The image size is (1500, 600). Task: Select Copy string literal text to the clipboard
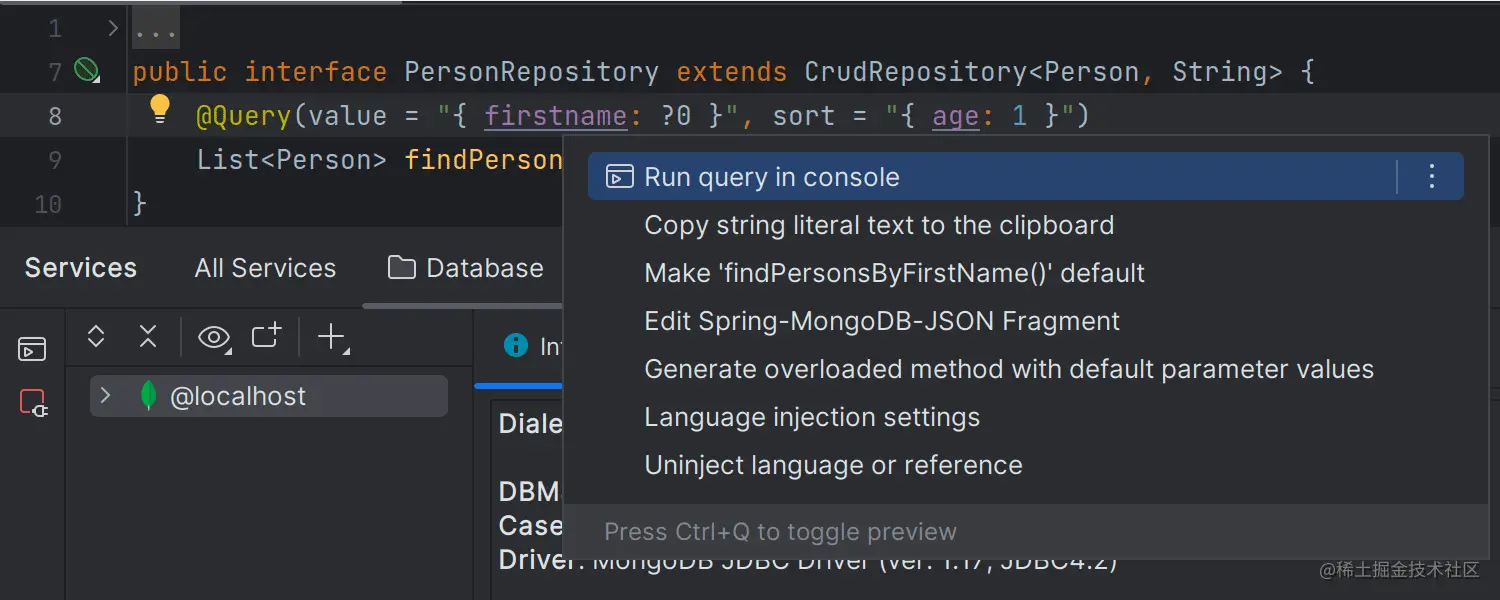pyautogui.click(x=880, y=225)
